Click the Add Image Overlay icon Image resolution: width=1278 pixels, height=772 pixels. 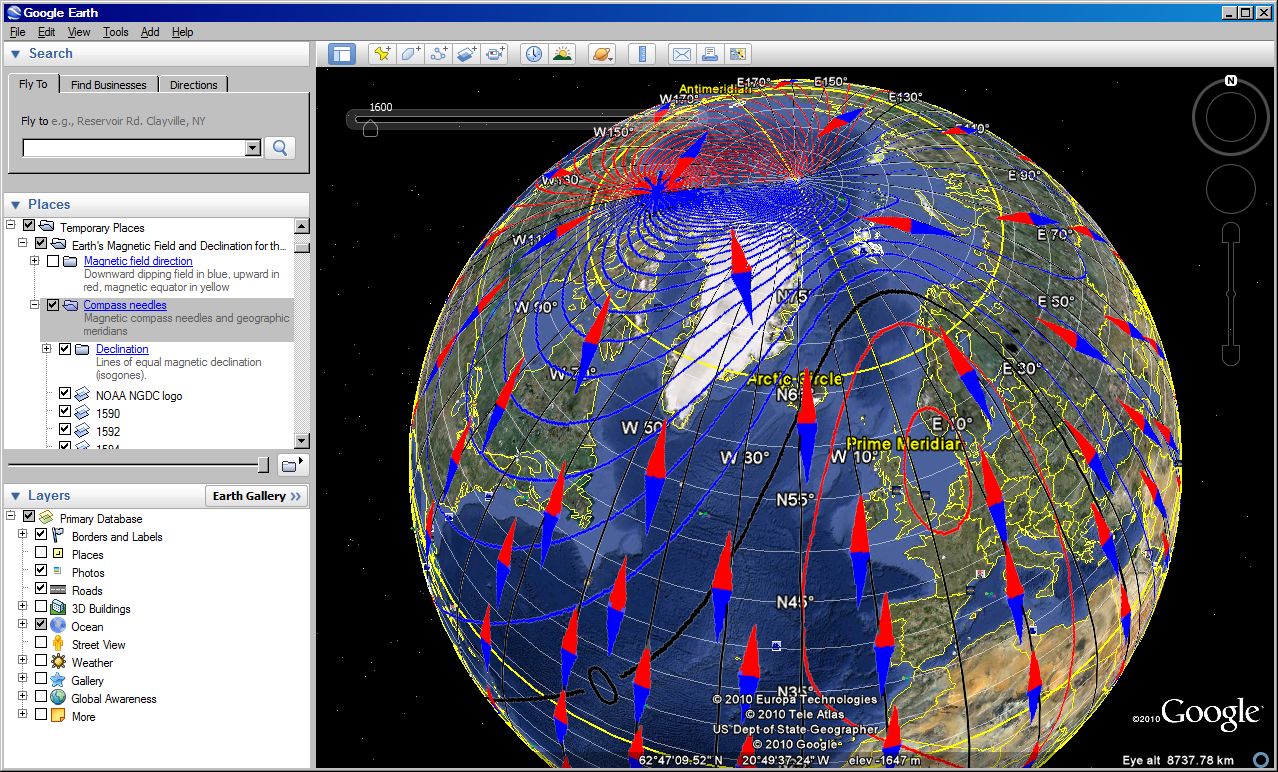click(x=466, y=54)
